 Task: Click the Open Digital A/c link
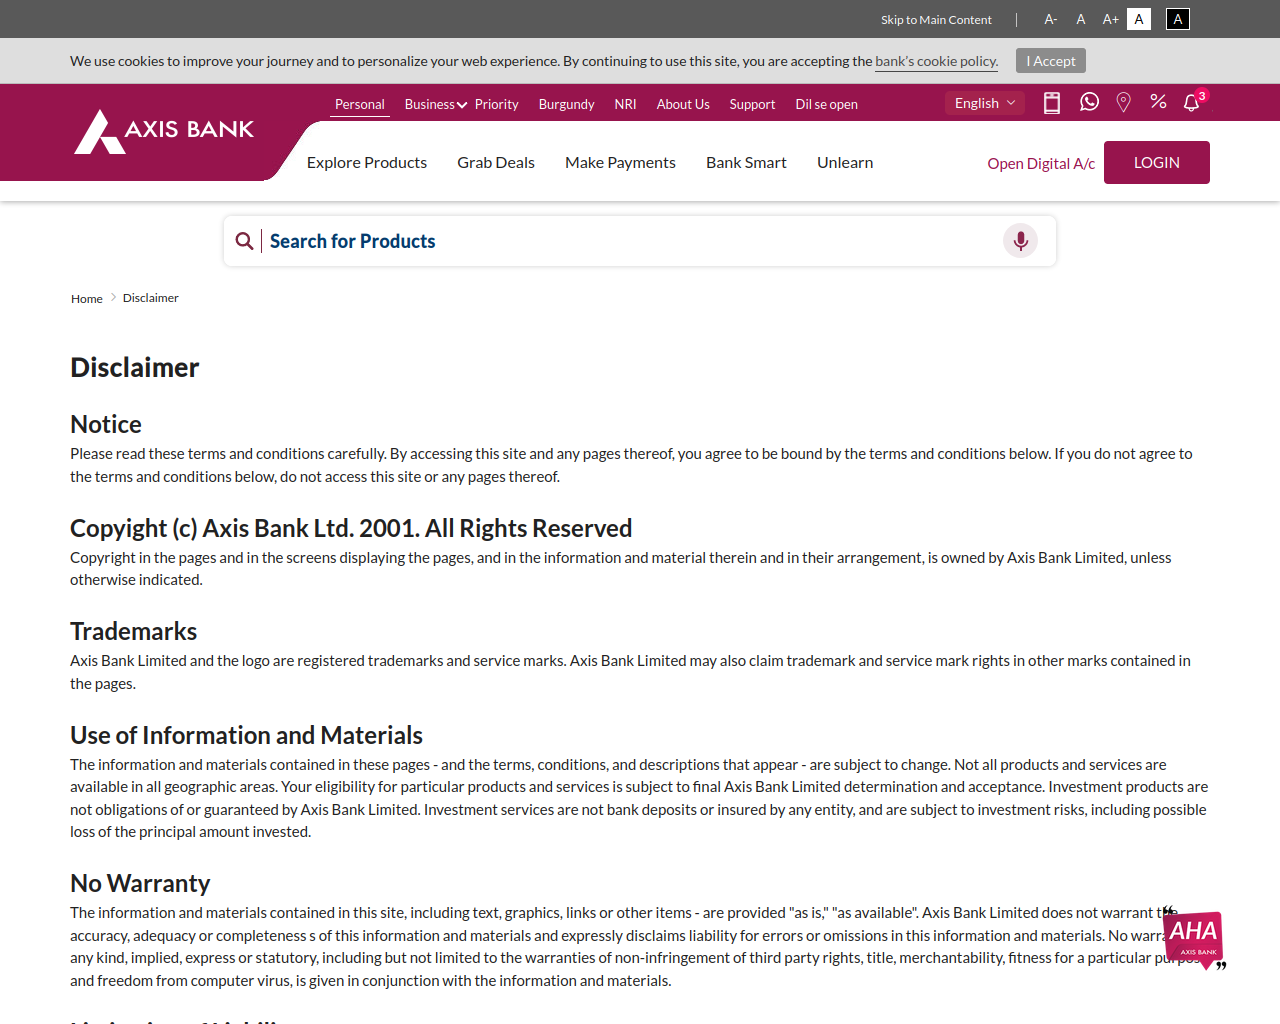tap(1041, 163)
